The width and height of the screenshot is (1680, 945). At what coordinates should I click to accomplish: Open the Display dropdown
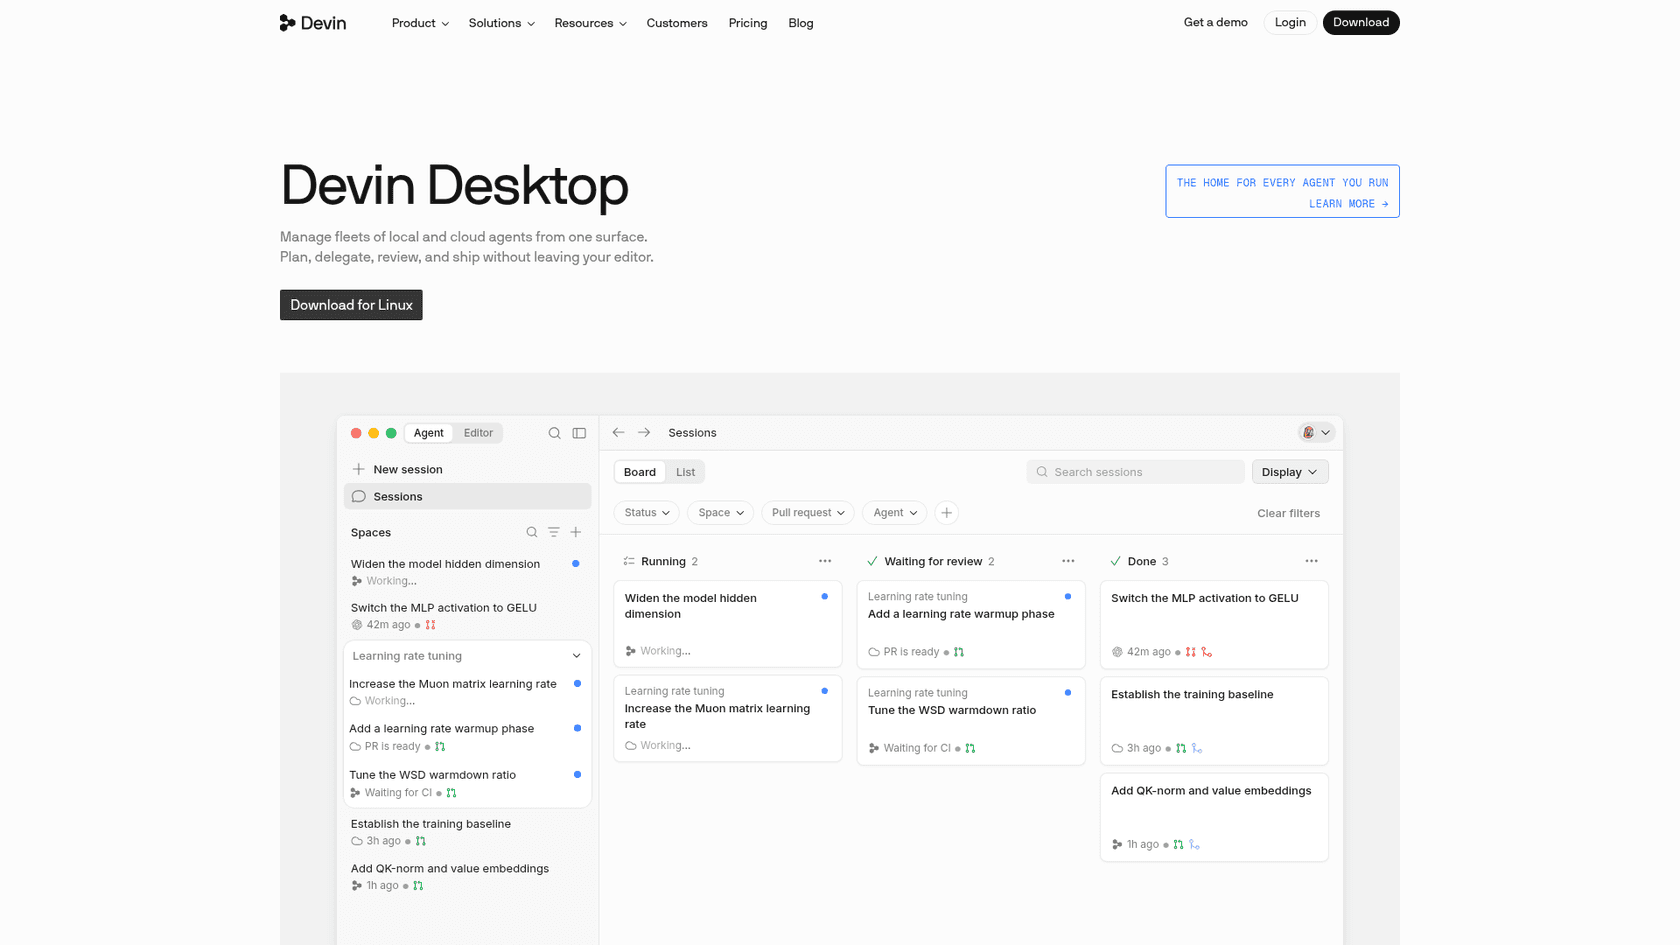point(1290,472)
